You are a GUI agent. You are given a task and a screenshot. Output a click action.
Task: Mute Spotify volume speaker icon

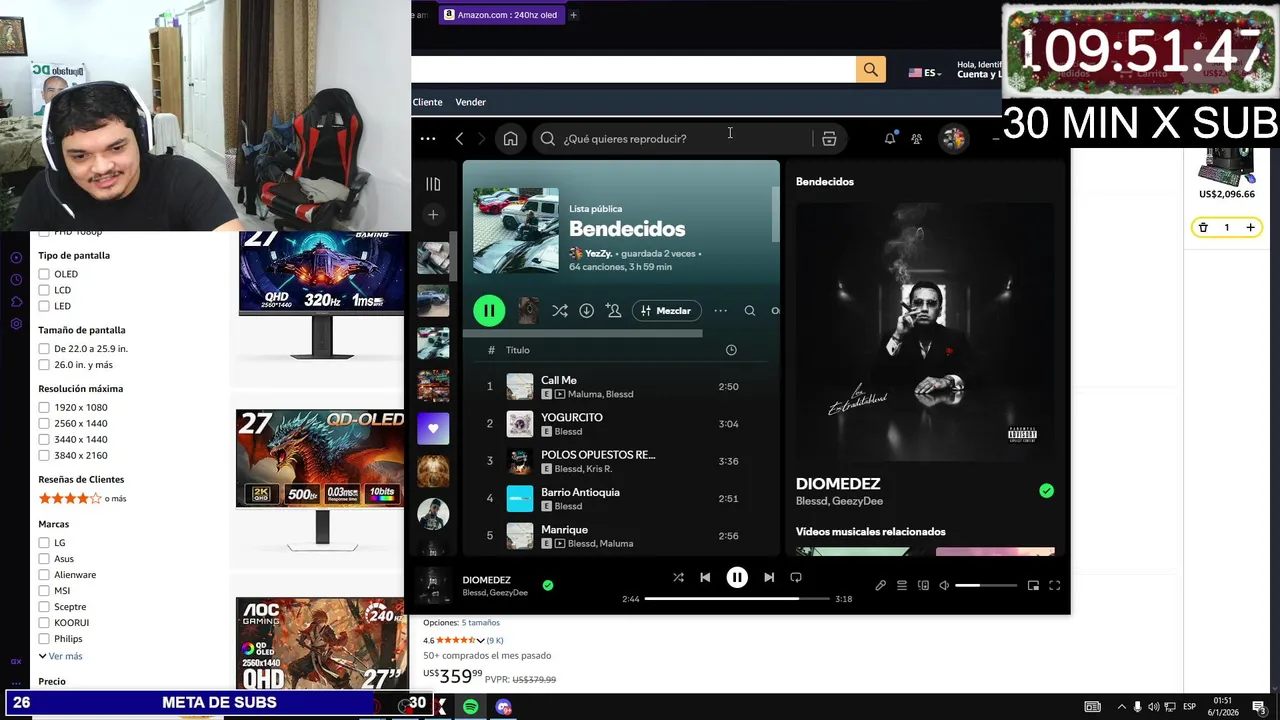coord(944,586)
